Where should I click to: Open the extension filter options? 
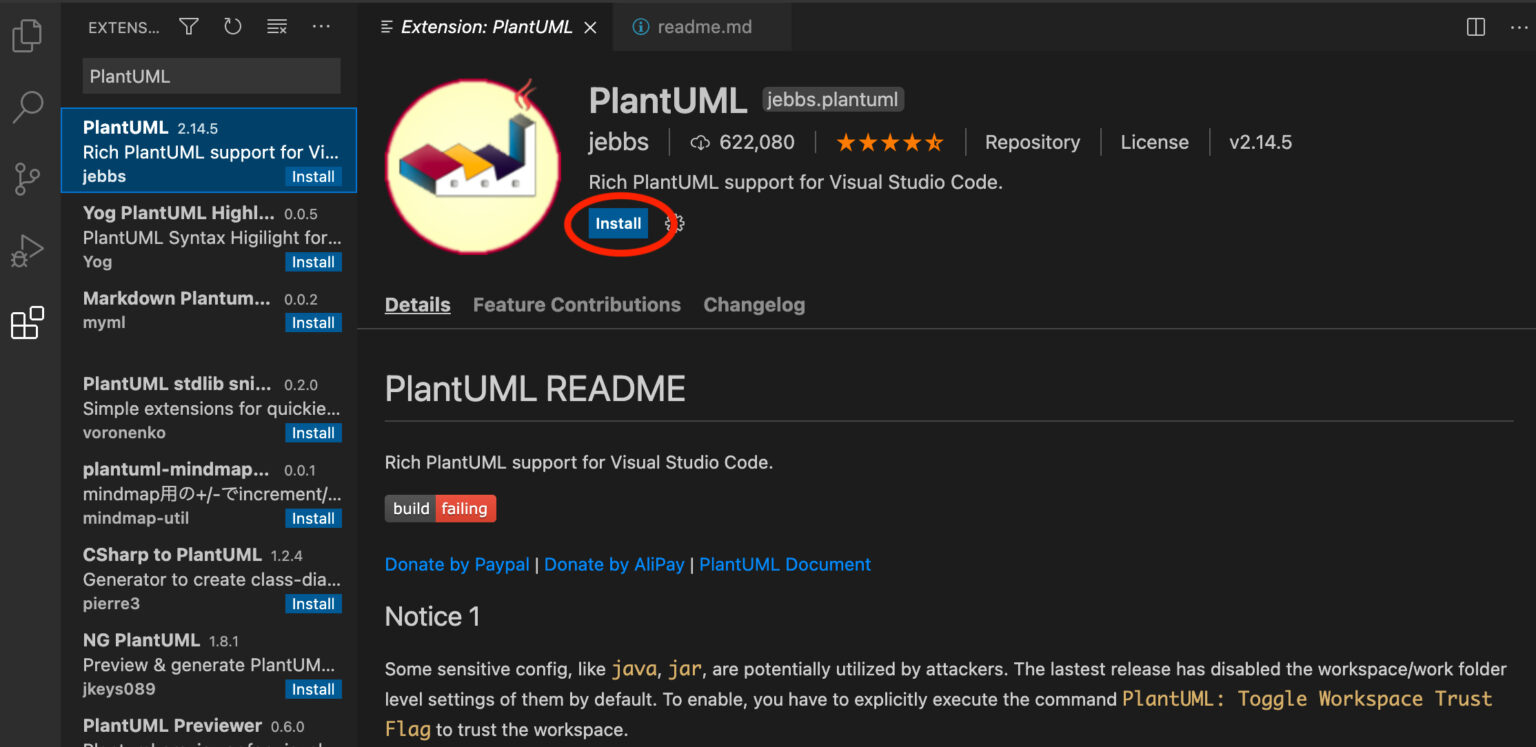click(188, 27)
